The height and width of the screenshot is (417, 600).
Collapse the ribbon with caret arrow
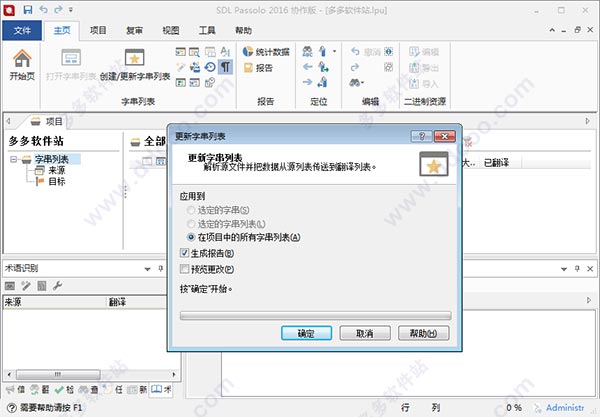point(552,30)
